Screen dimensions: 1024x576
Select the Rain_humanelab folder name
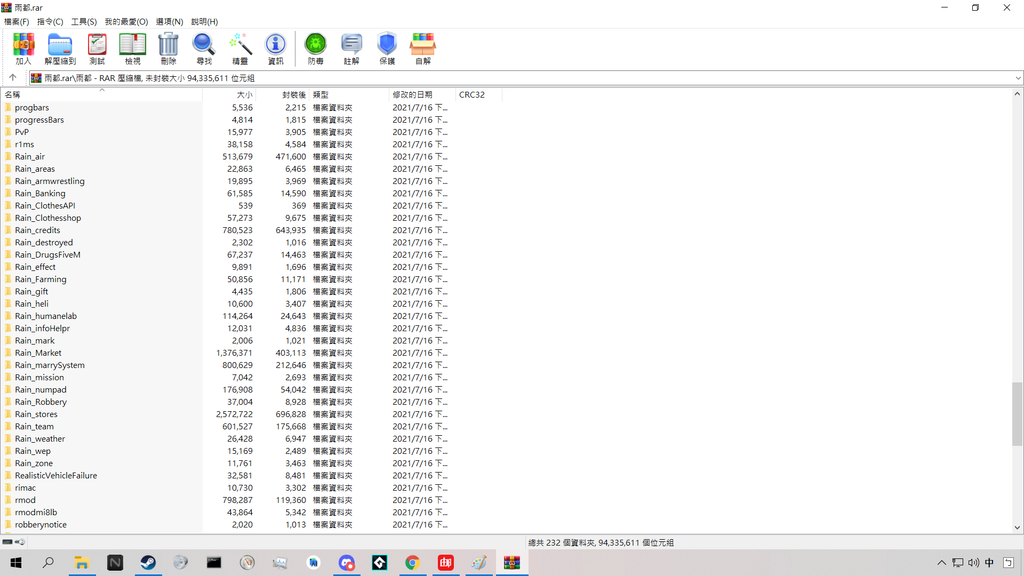(46, 316)
